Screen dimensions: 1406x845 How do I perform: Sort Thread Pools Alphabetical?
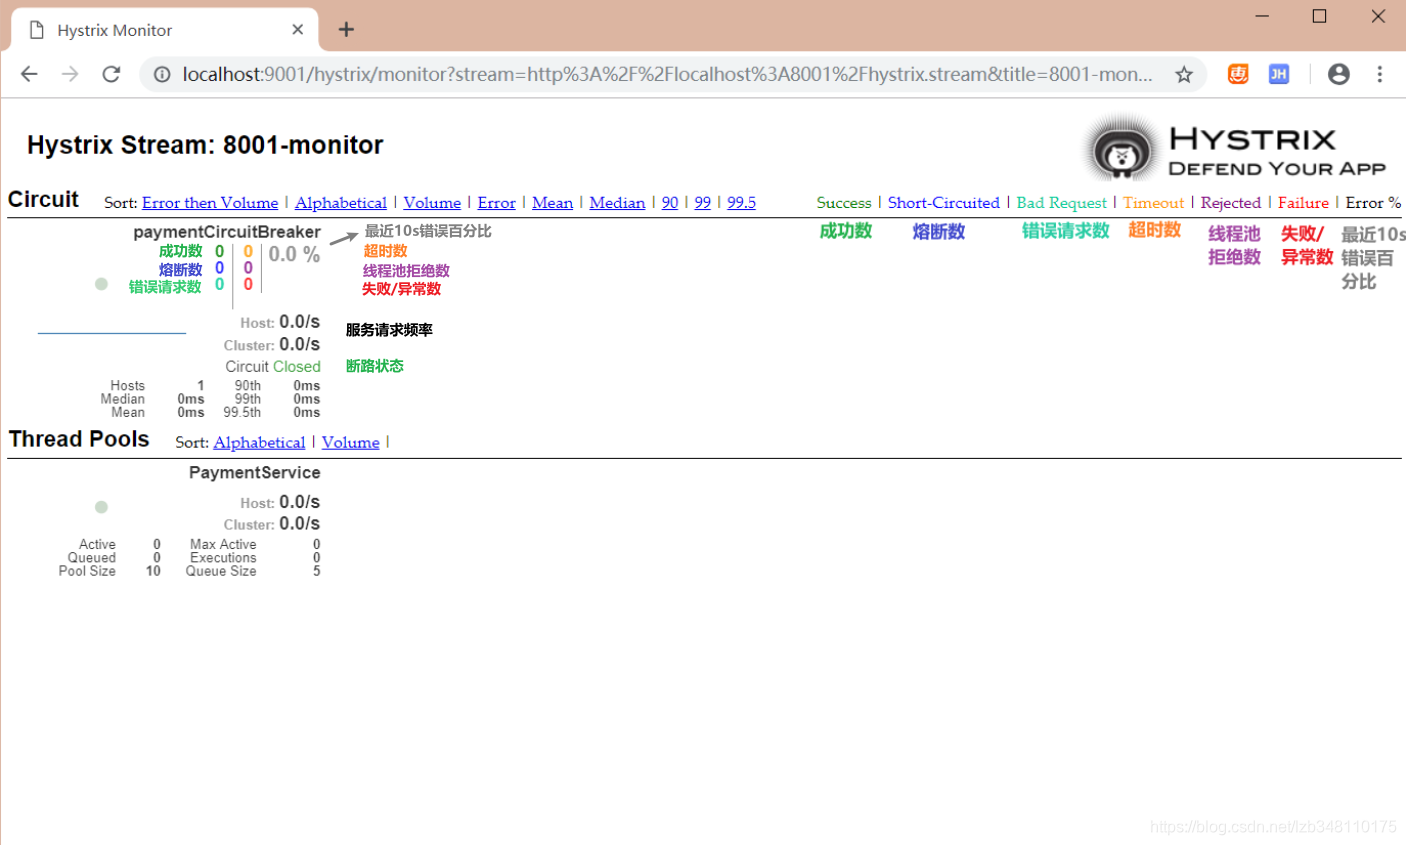tap(259, 442)
